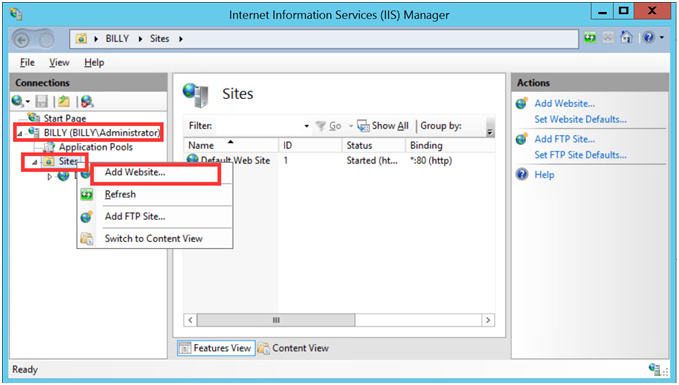The image size is (679, 385).
Task: Select Application Pools in the tree
Action: [x=96, y=147]
